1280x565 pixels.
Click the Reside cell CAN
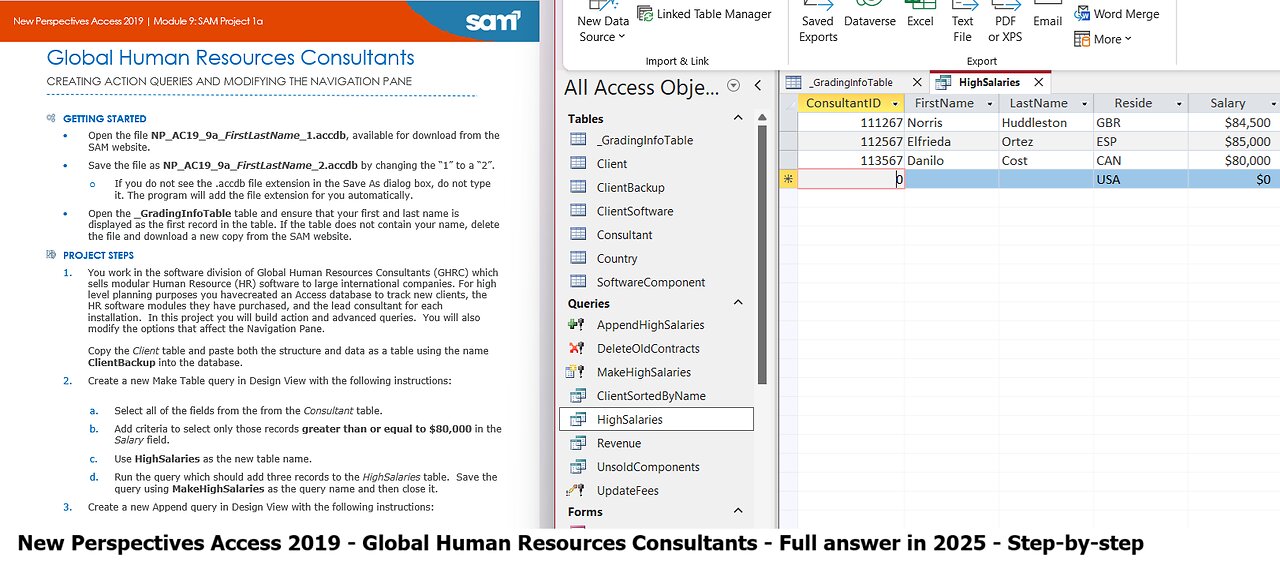(1140, 160)
